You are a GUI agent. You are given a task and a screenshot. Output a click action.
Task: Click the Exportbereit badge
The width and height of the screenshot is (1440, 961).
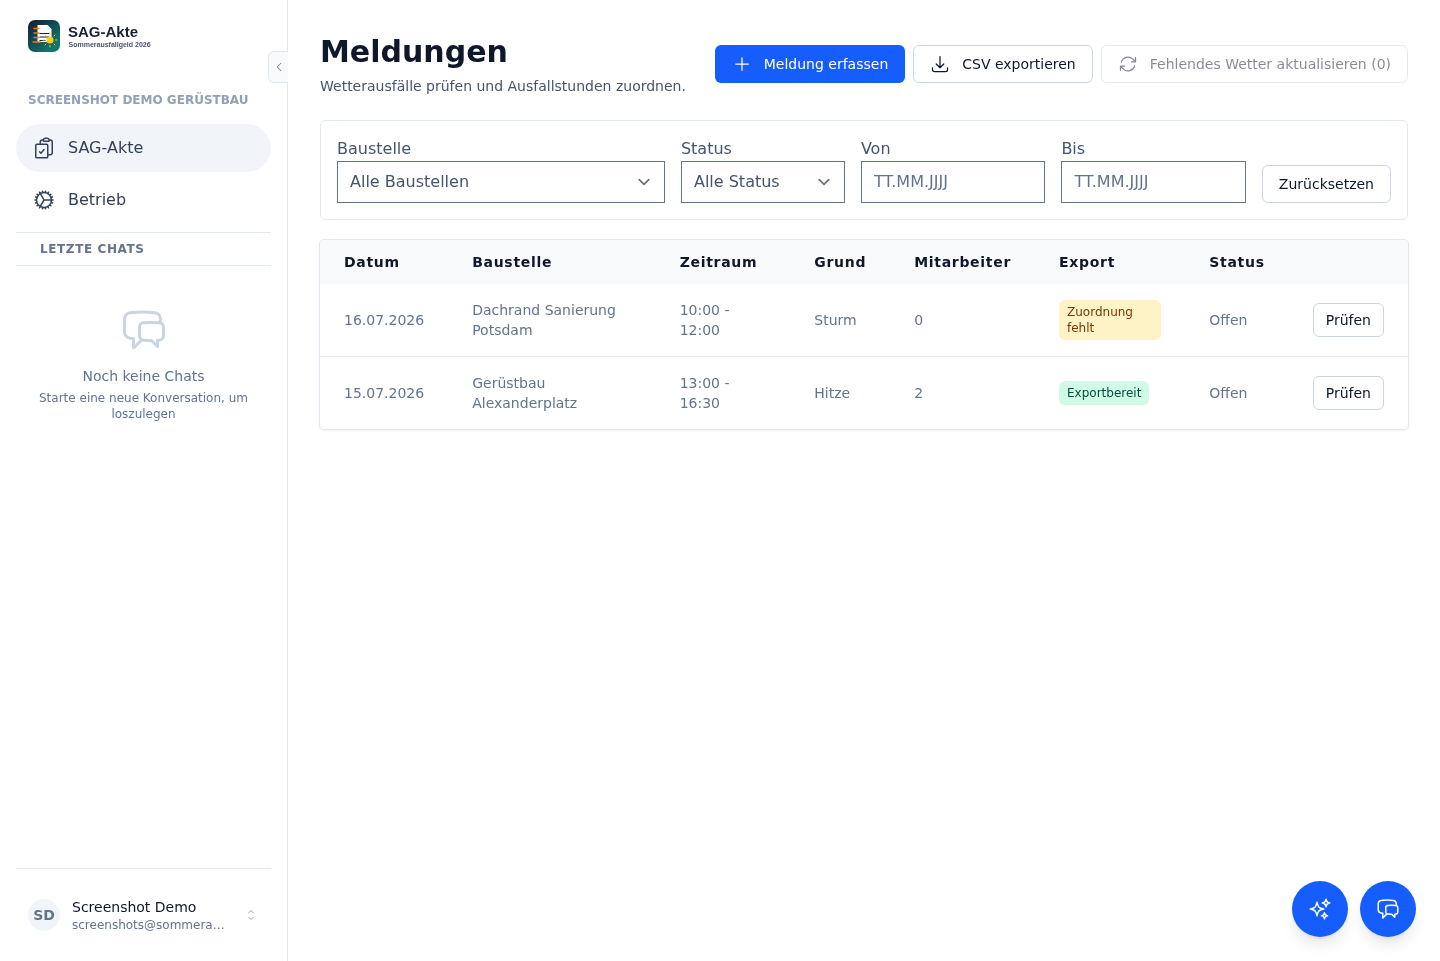click(1104, 393)
